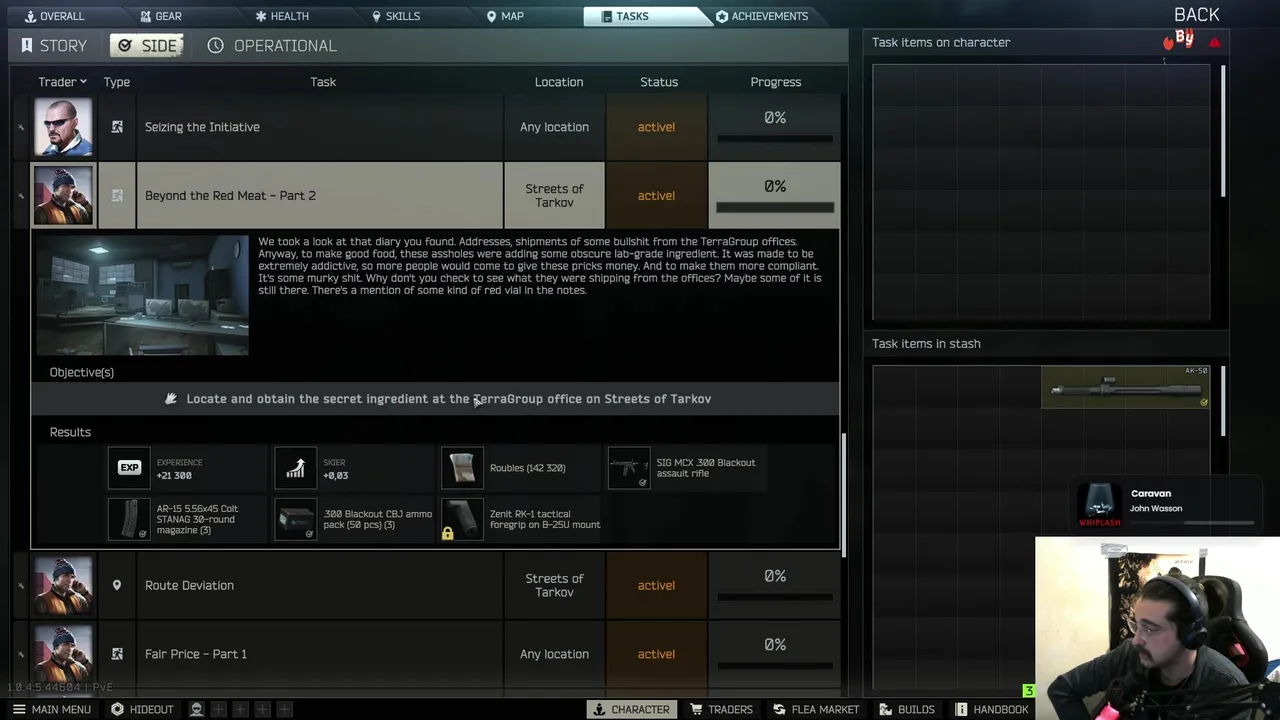
Task: Sort by Task column header
Action: 323,82
